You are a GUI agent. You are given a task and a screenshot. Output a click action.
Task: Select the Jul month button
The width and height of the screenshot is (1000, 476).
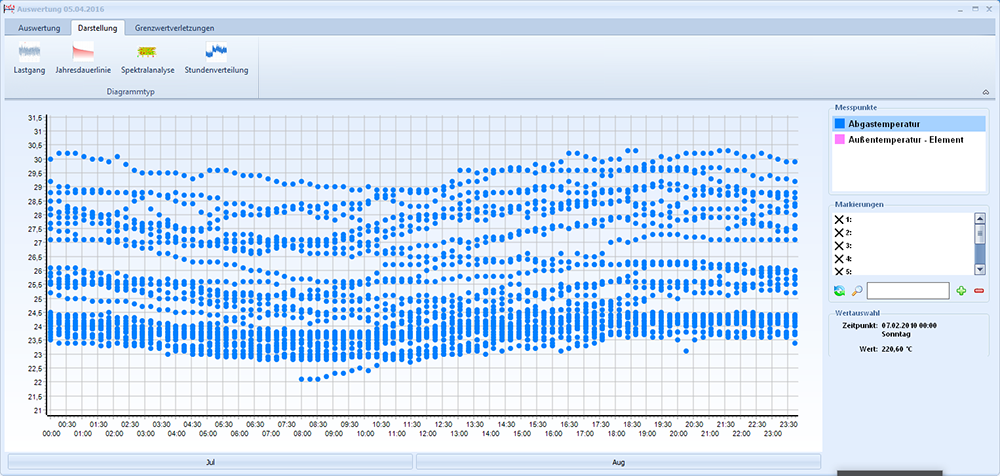pos(210,461)
